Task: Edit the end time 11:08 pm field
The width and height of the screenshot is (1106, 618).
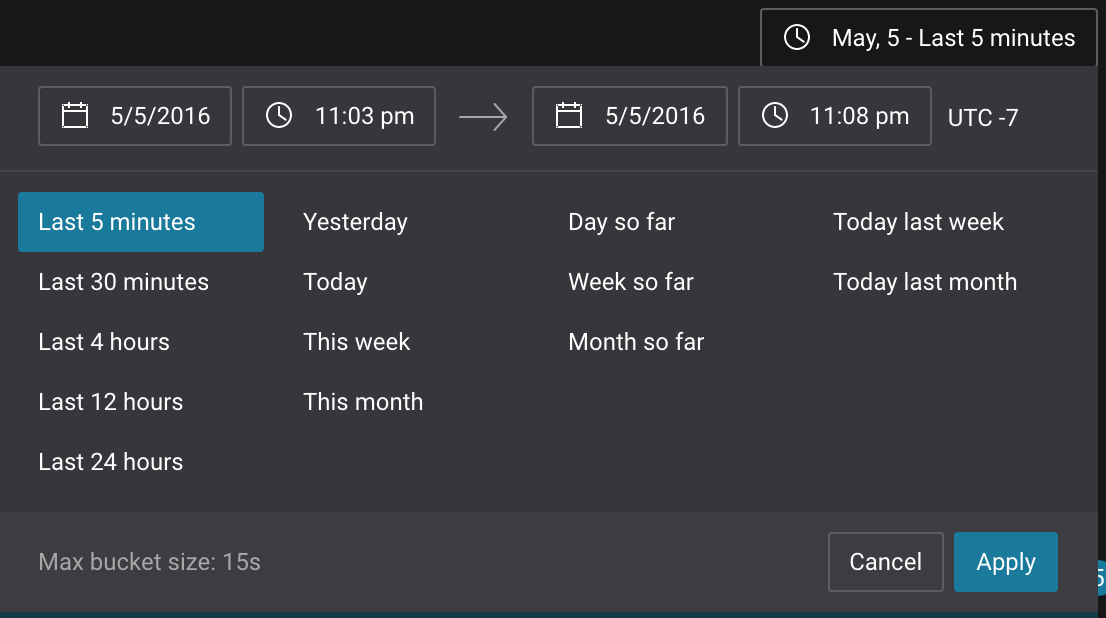Action: click(x=858, y=116)
